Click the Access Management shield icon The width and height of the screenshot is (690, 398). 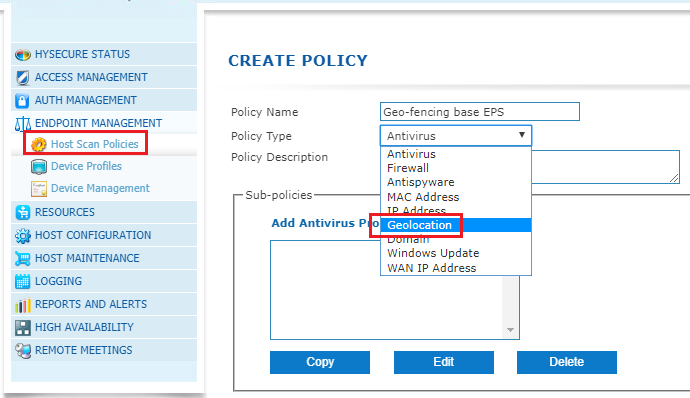pyautogui.click(x=22, y=77)
